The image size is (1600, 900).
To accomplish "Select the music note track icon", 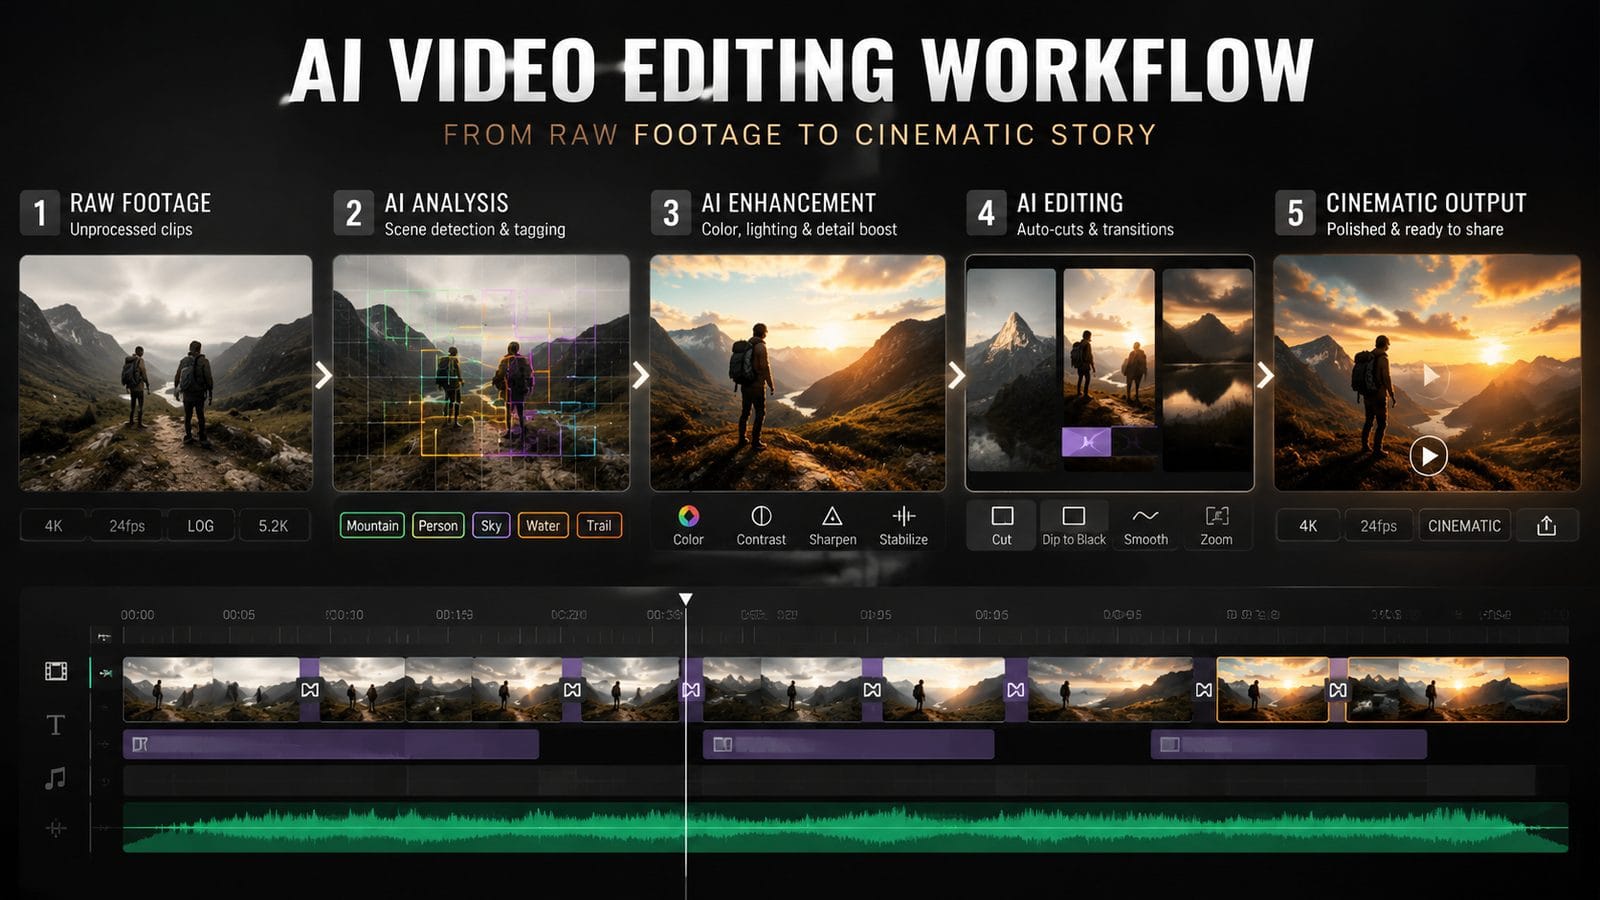I will (56, 777).
